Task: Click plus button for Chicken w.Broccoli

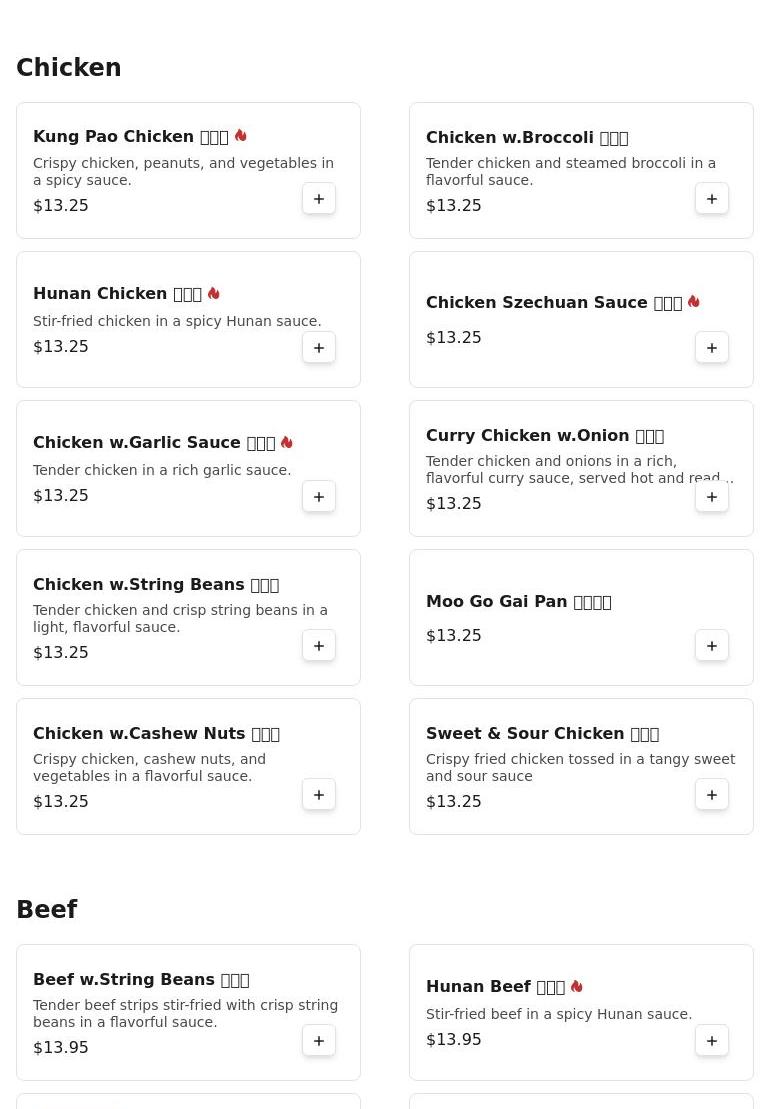Action: [x=712, y=199]
